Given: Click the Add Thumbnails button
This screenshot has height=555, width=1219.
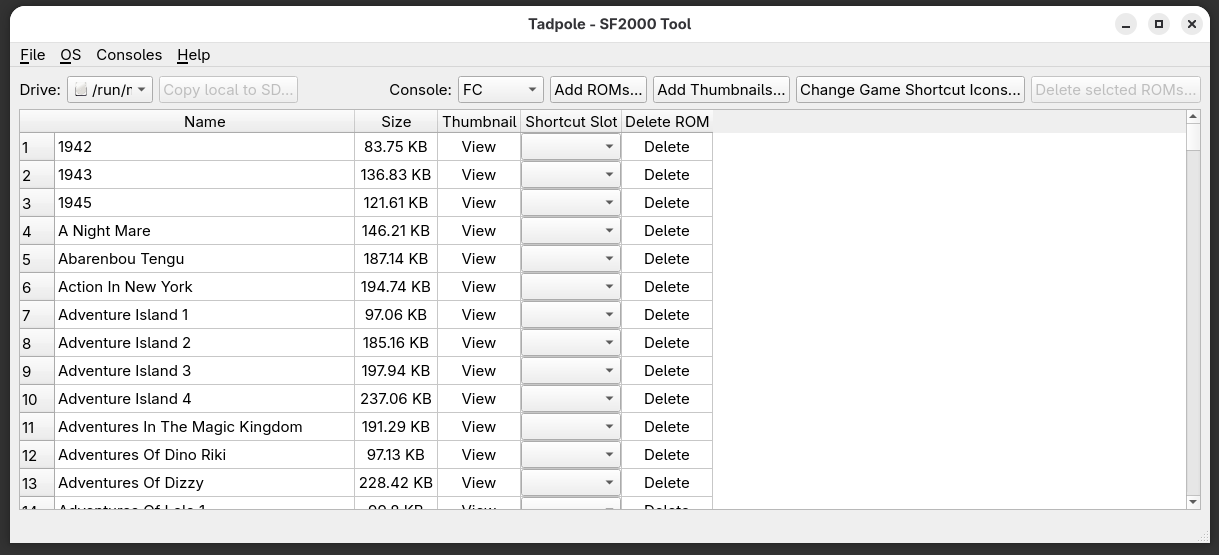Looking at the screenshot, I should point(721,90).
